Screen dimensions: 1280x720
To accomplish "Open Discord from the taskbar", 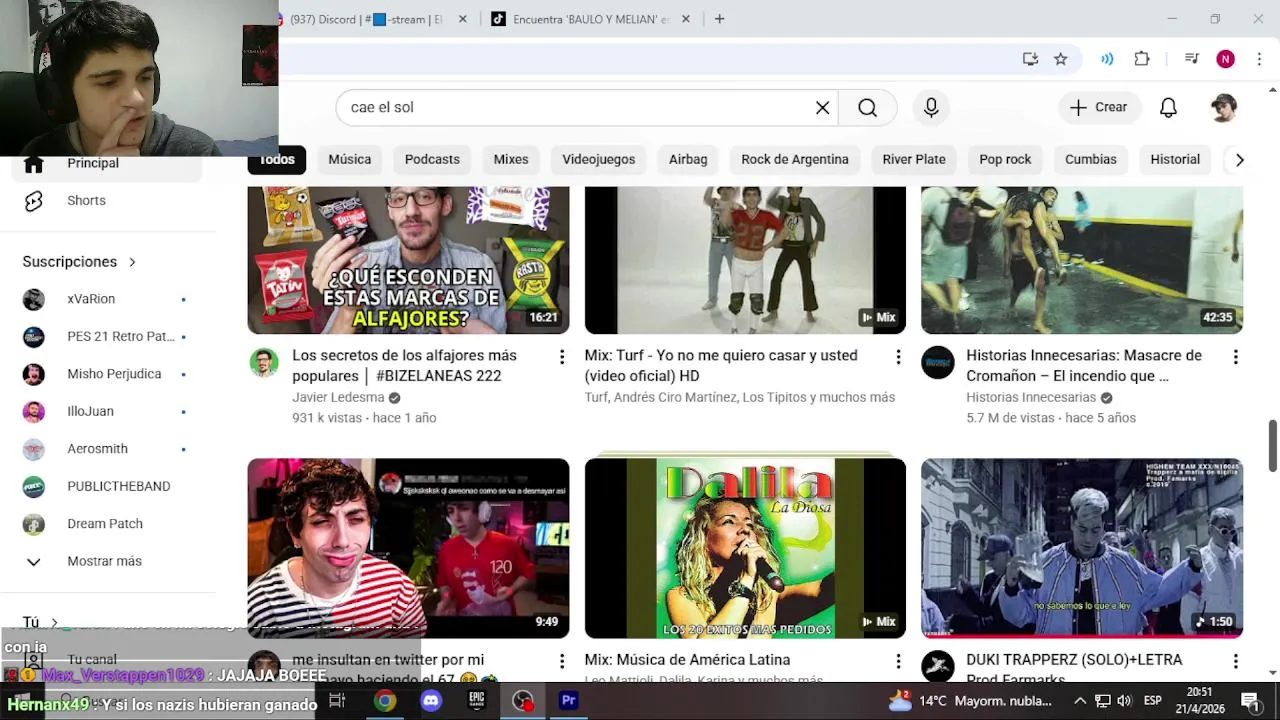I will pyautogui.click(x=431, y=701).
